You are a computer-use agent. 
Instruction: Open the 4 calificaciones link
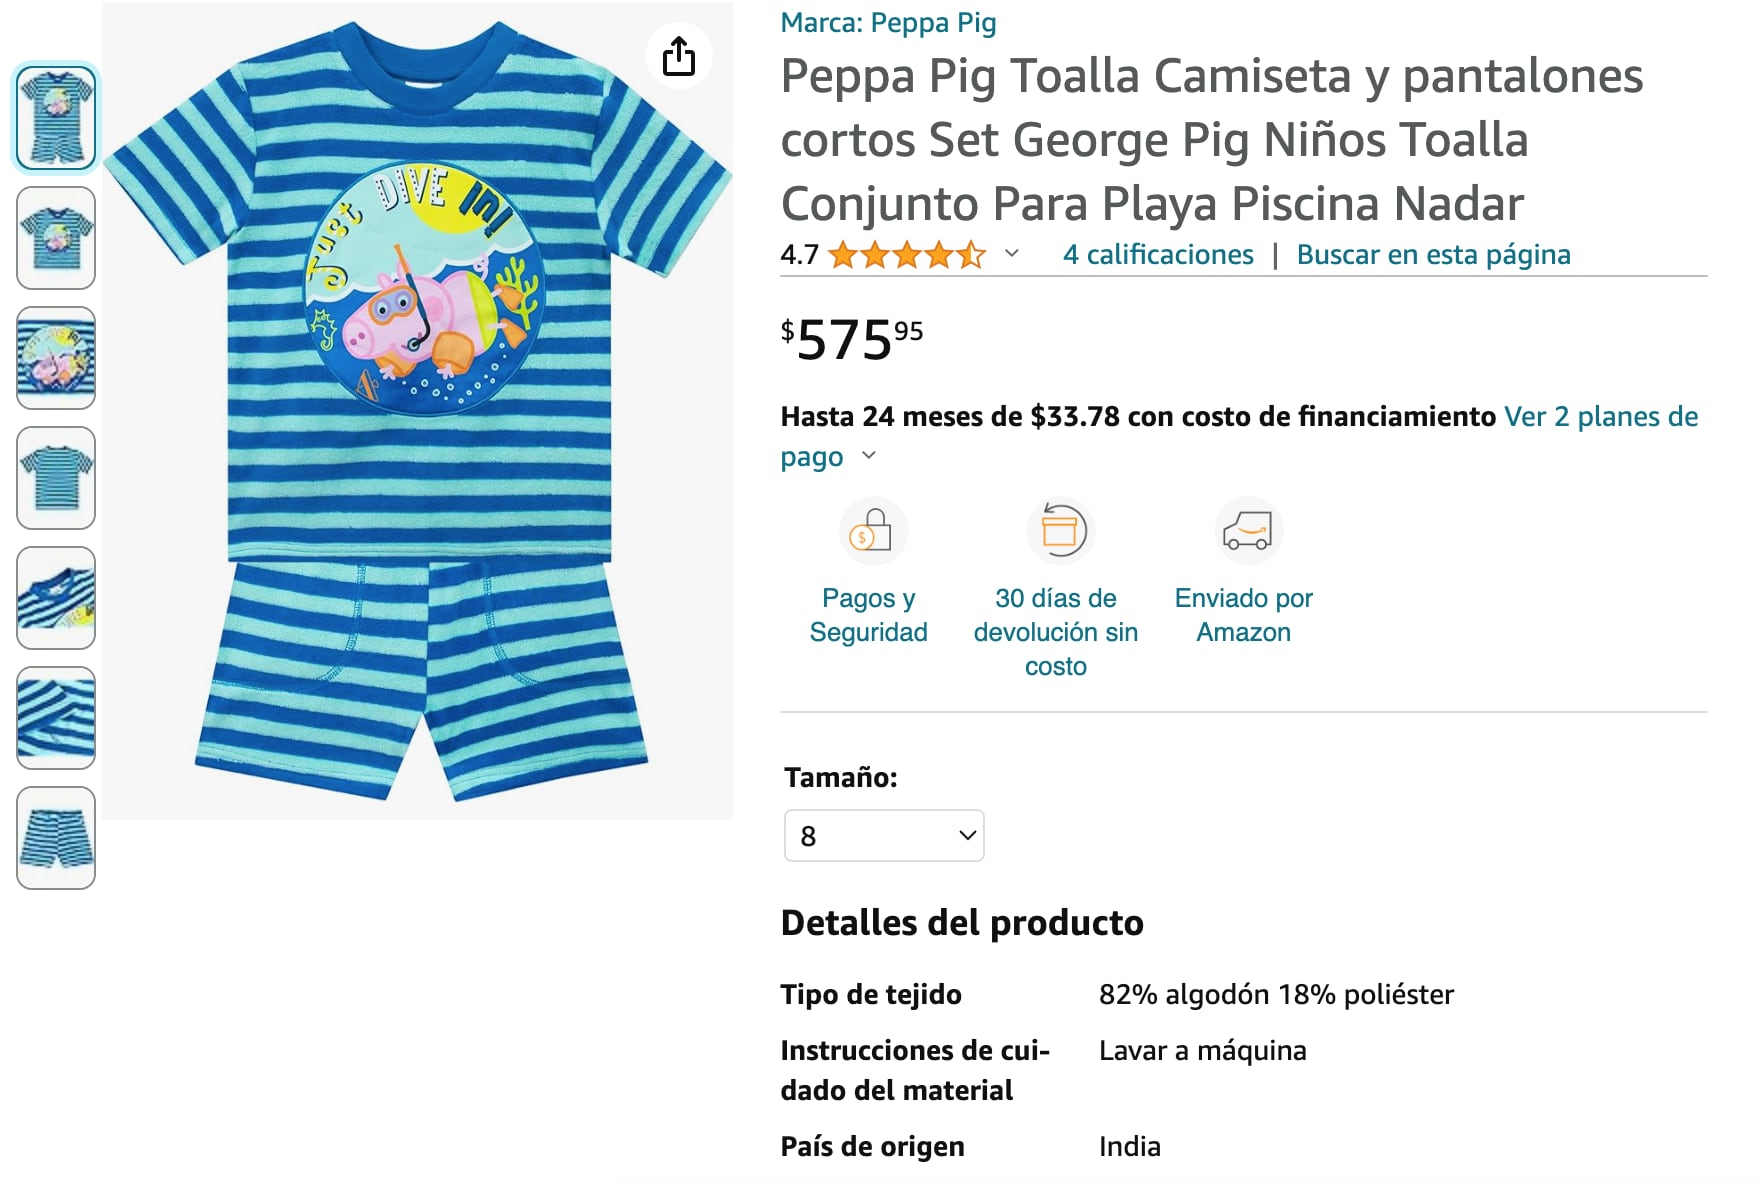(1157, 255)
